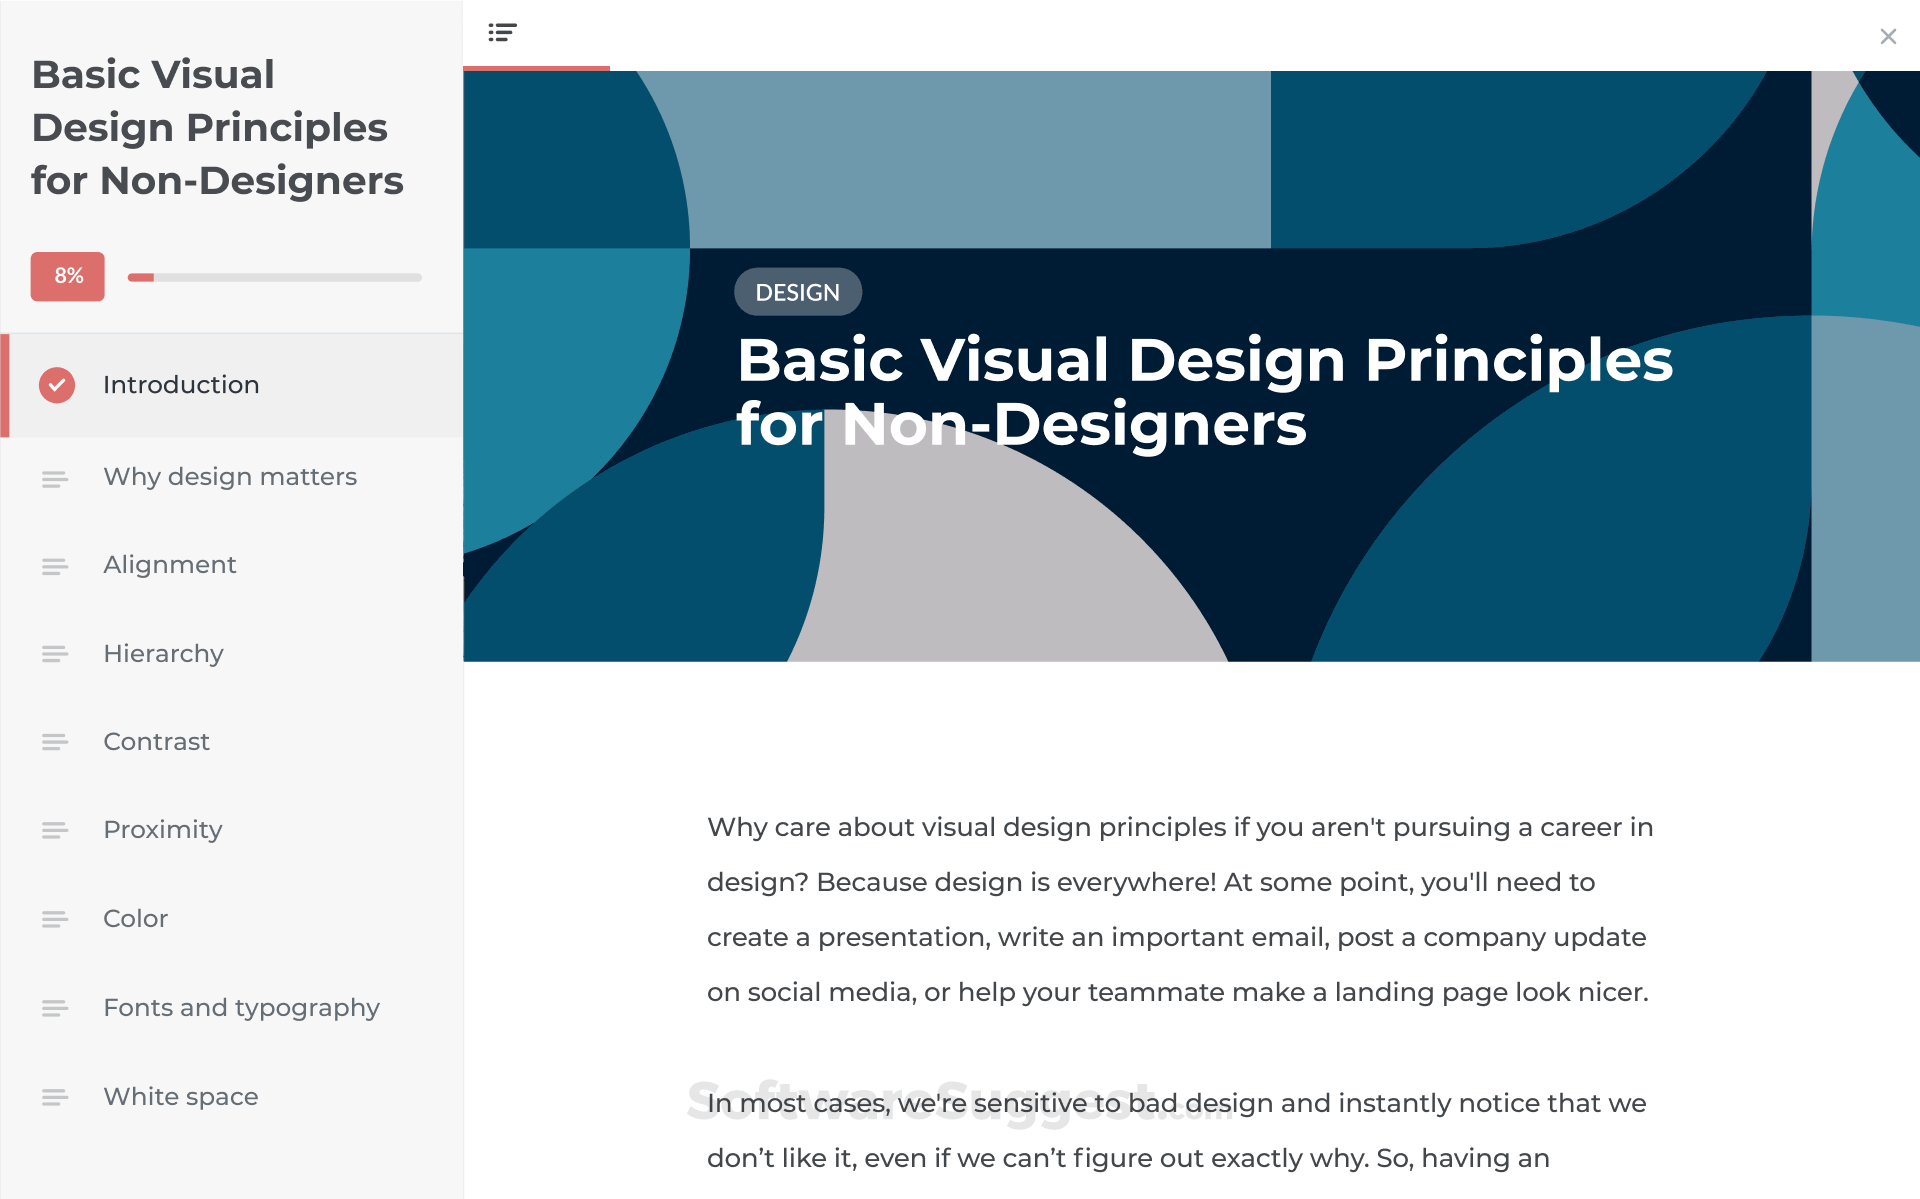Open the Why design matters lesson
1920x1199 pixels.
tap(230, 477)
